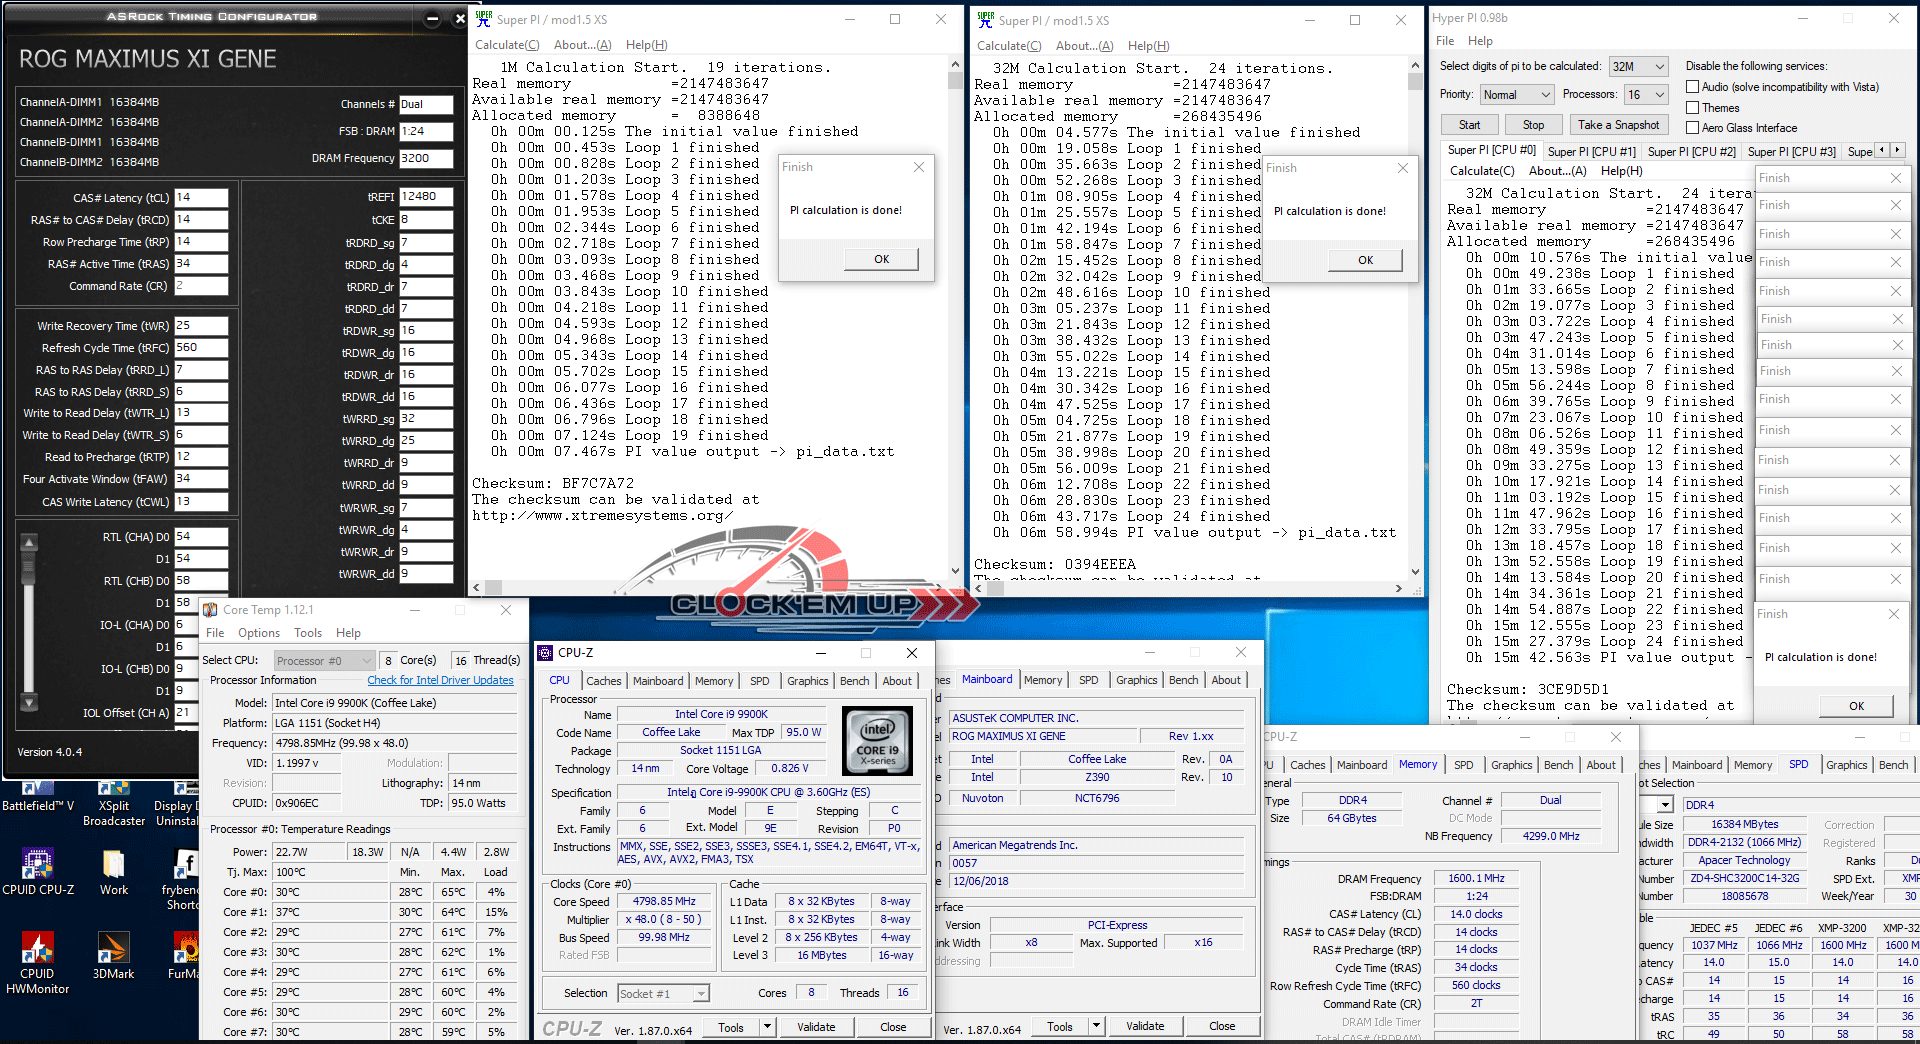Click the Core Temp title bar icon
Image resolution: width=1920 pixels, height=1044 pixels.
(210, 610)
